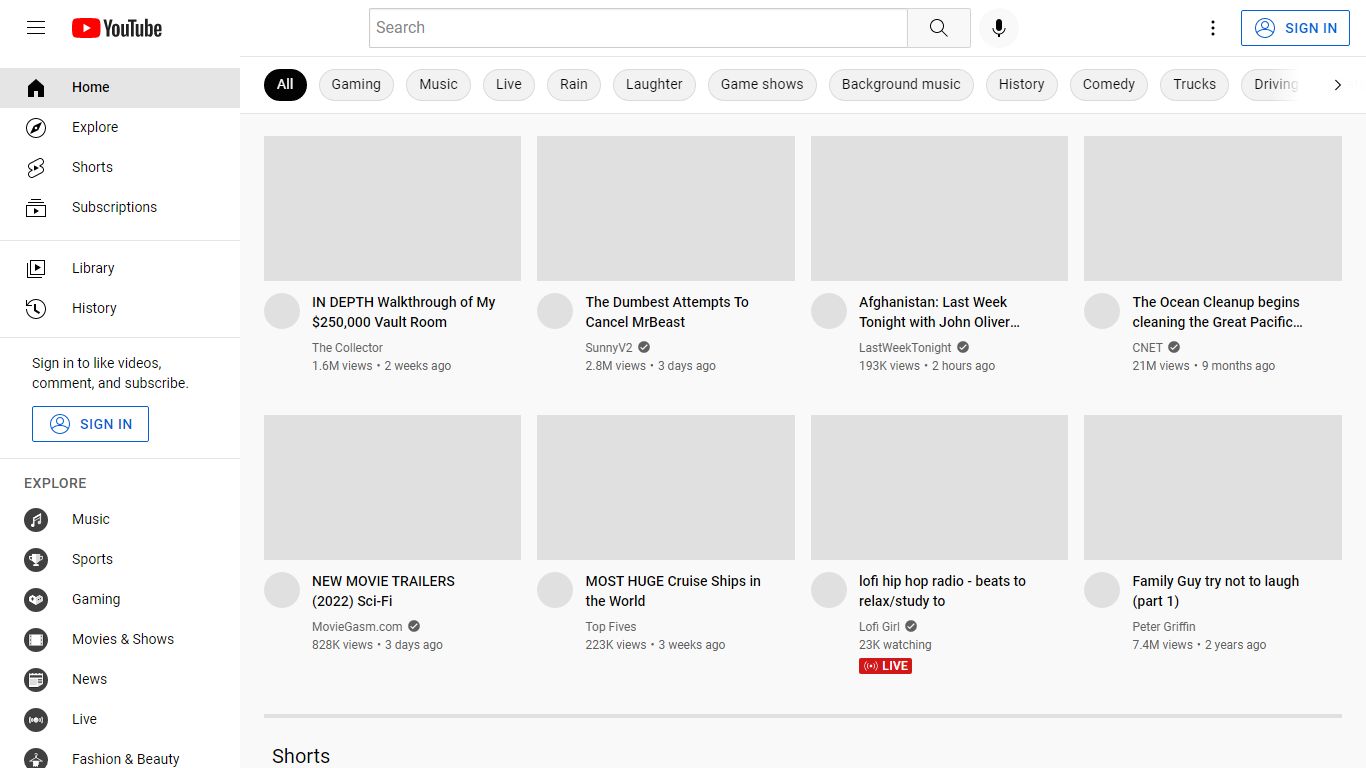Start voice search with microphone
1366x768 pixels.
coord(998,28)
